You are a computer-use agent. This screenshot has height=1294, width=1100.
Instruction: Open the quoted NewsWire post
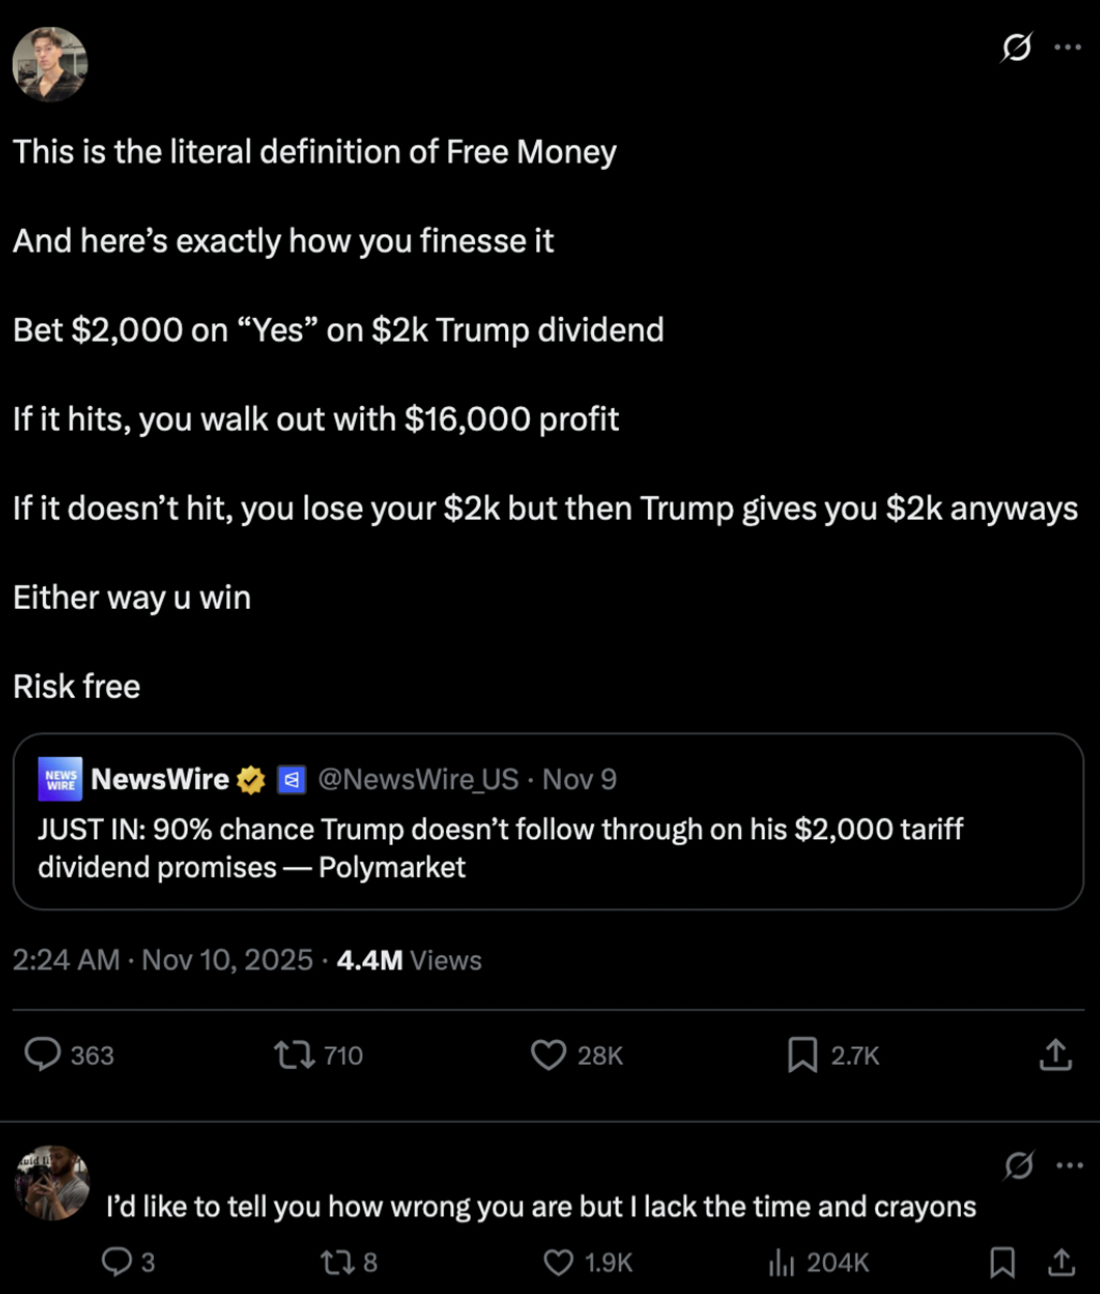[x=548, y=848]
